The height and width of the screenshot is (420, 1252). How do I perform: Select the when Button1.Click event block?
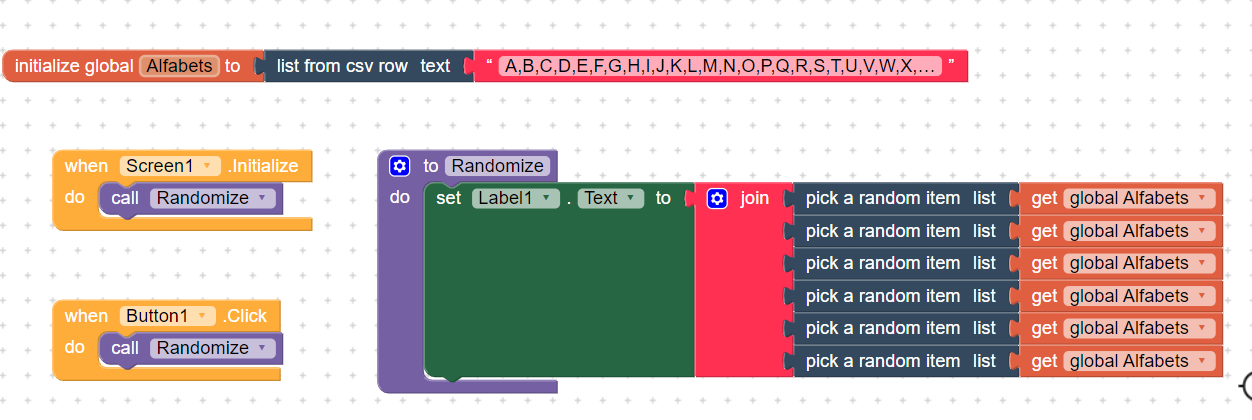pos(85,316)
